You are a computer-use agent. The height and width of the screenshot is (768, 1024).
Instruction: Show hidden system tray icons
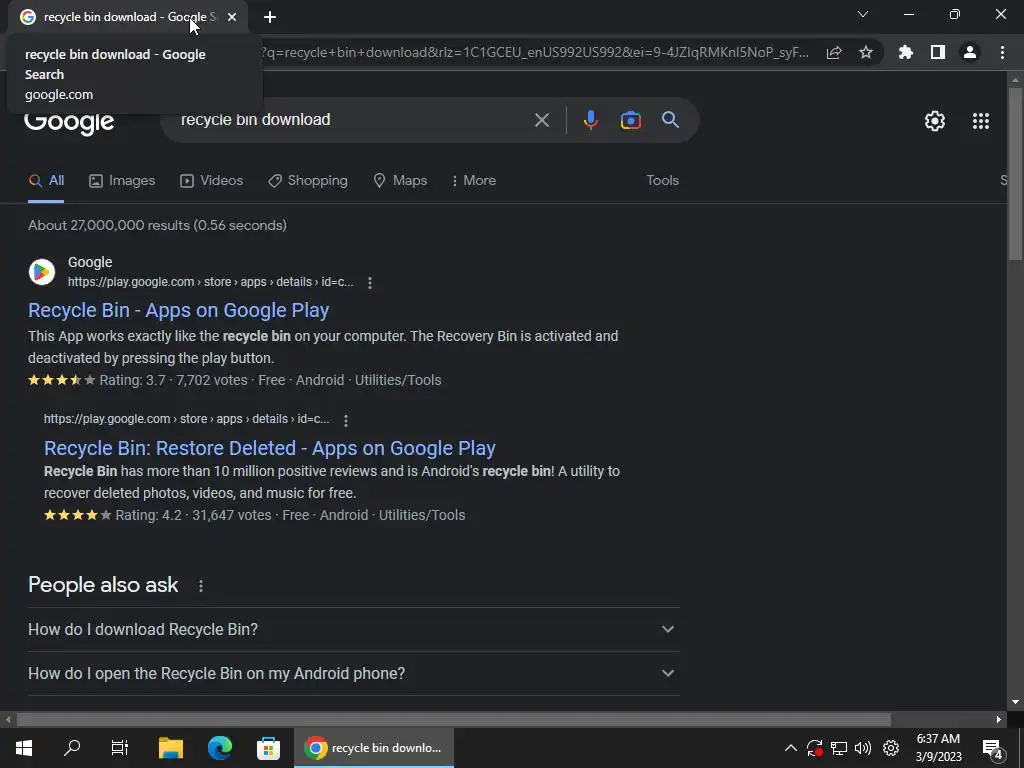click(790, 748)
